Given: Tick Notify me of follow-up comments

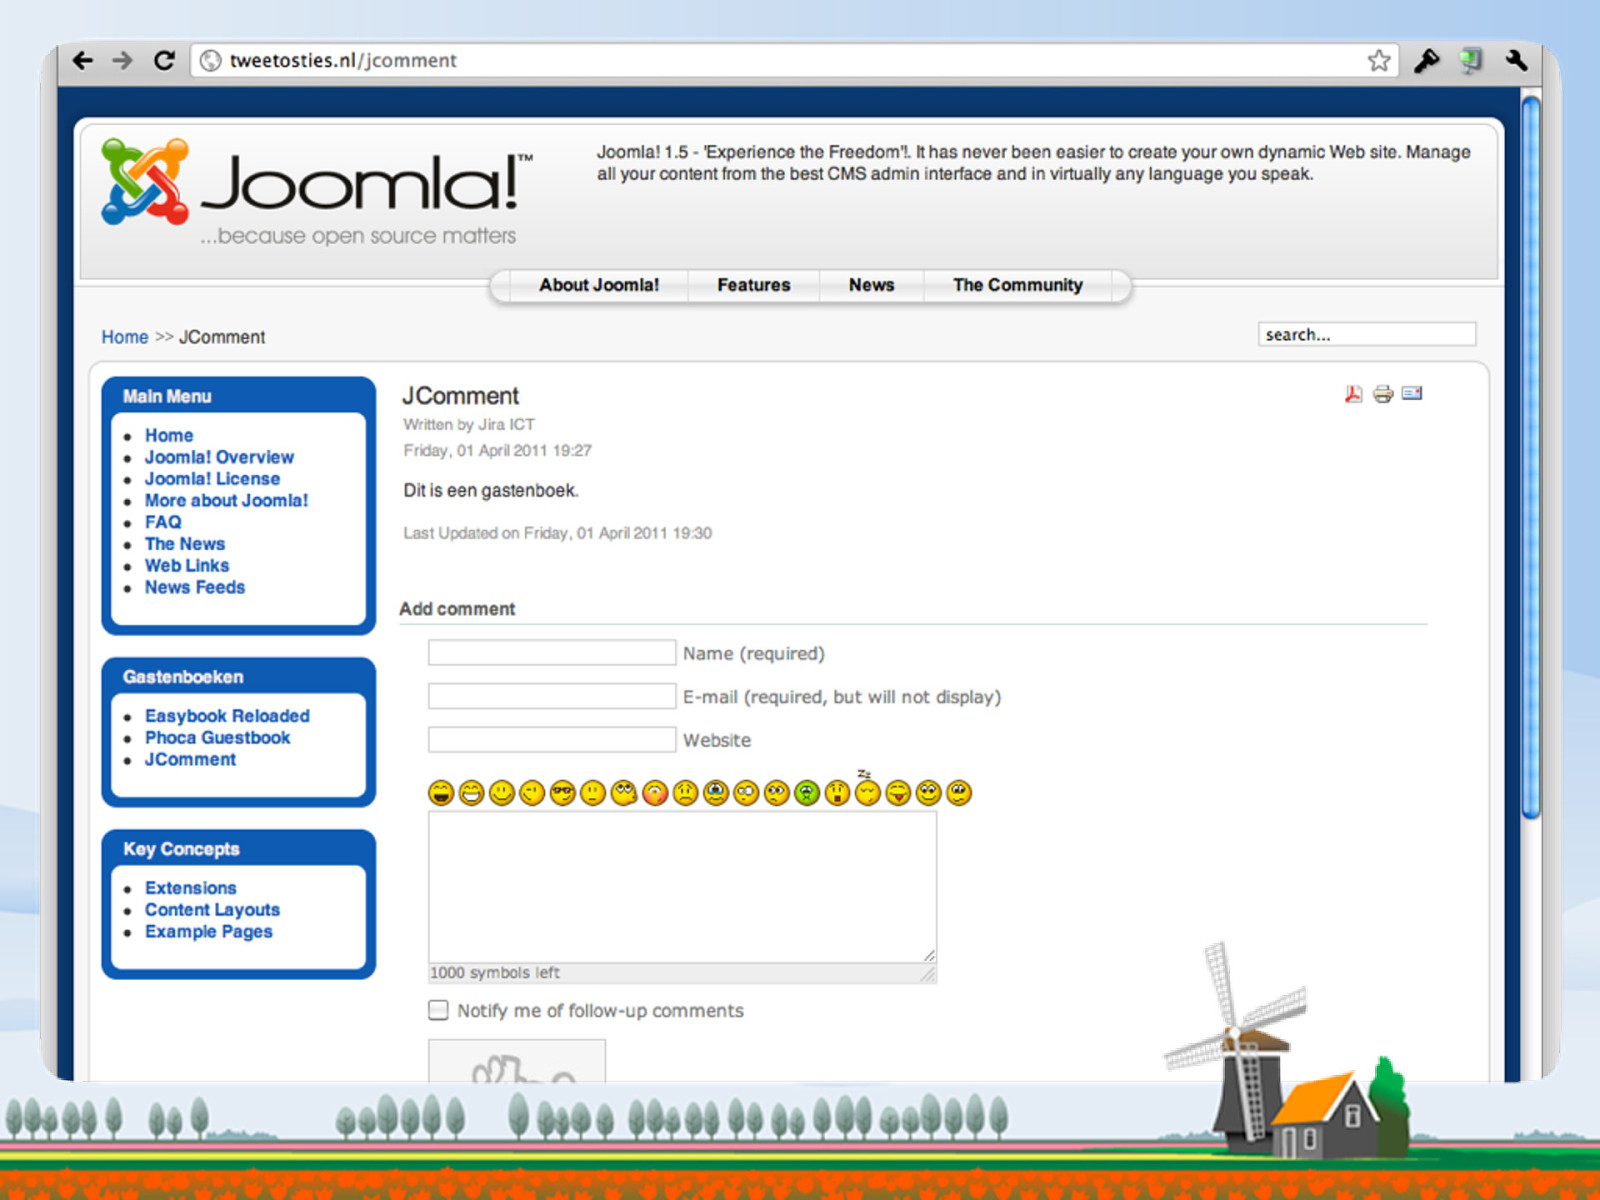Looking at the screenshot, I should [438, 1010].
